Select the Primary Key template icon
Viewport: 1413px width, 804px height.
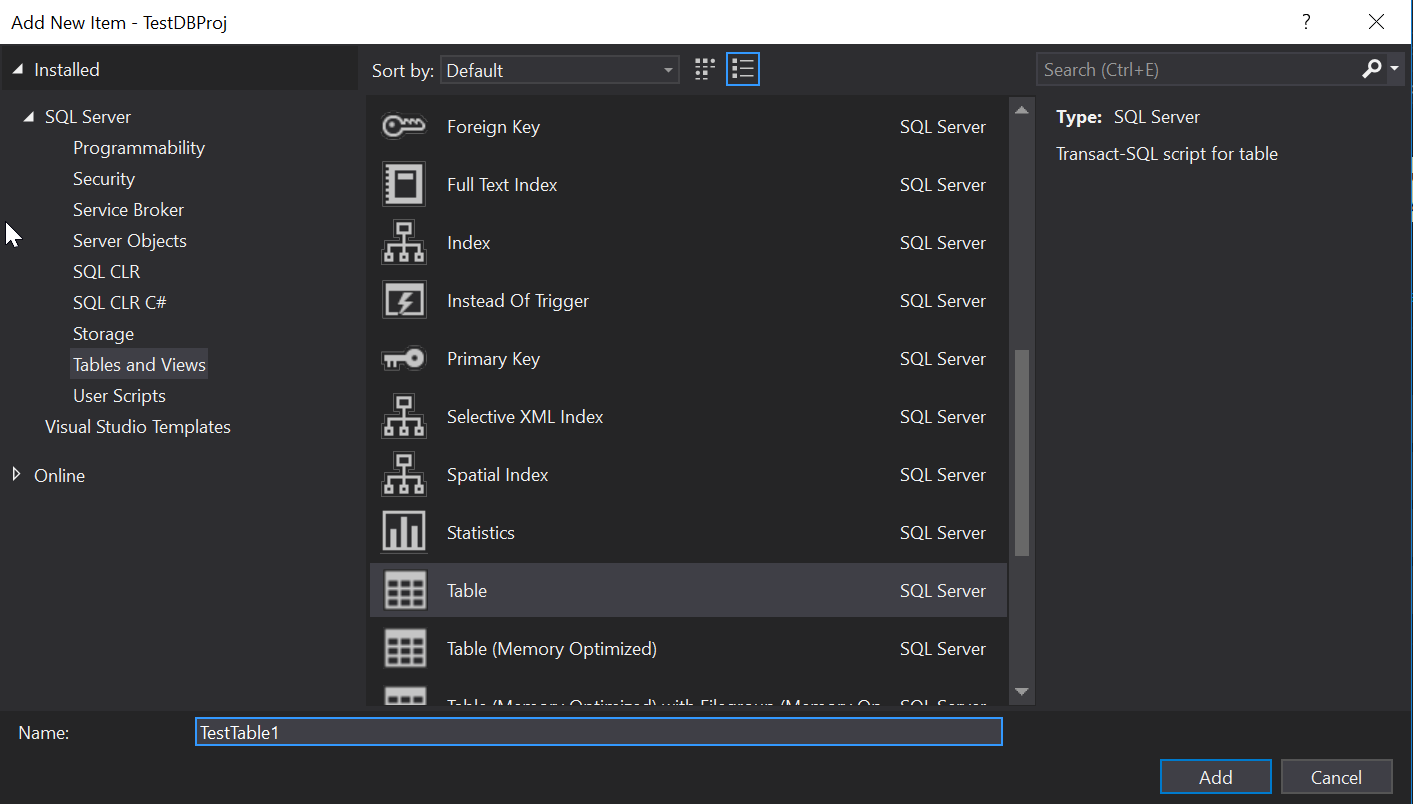[x=404, y=359]
